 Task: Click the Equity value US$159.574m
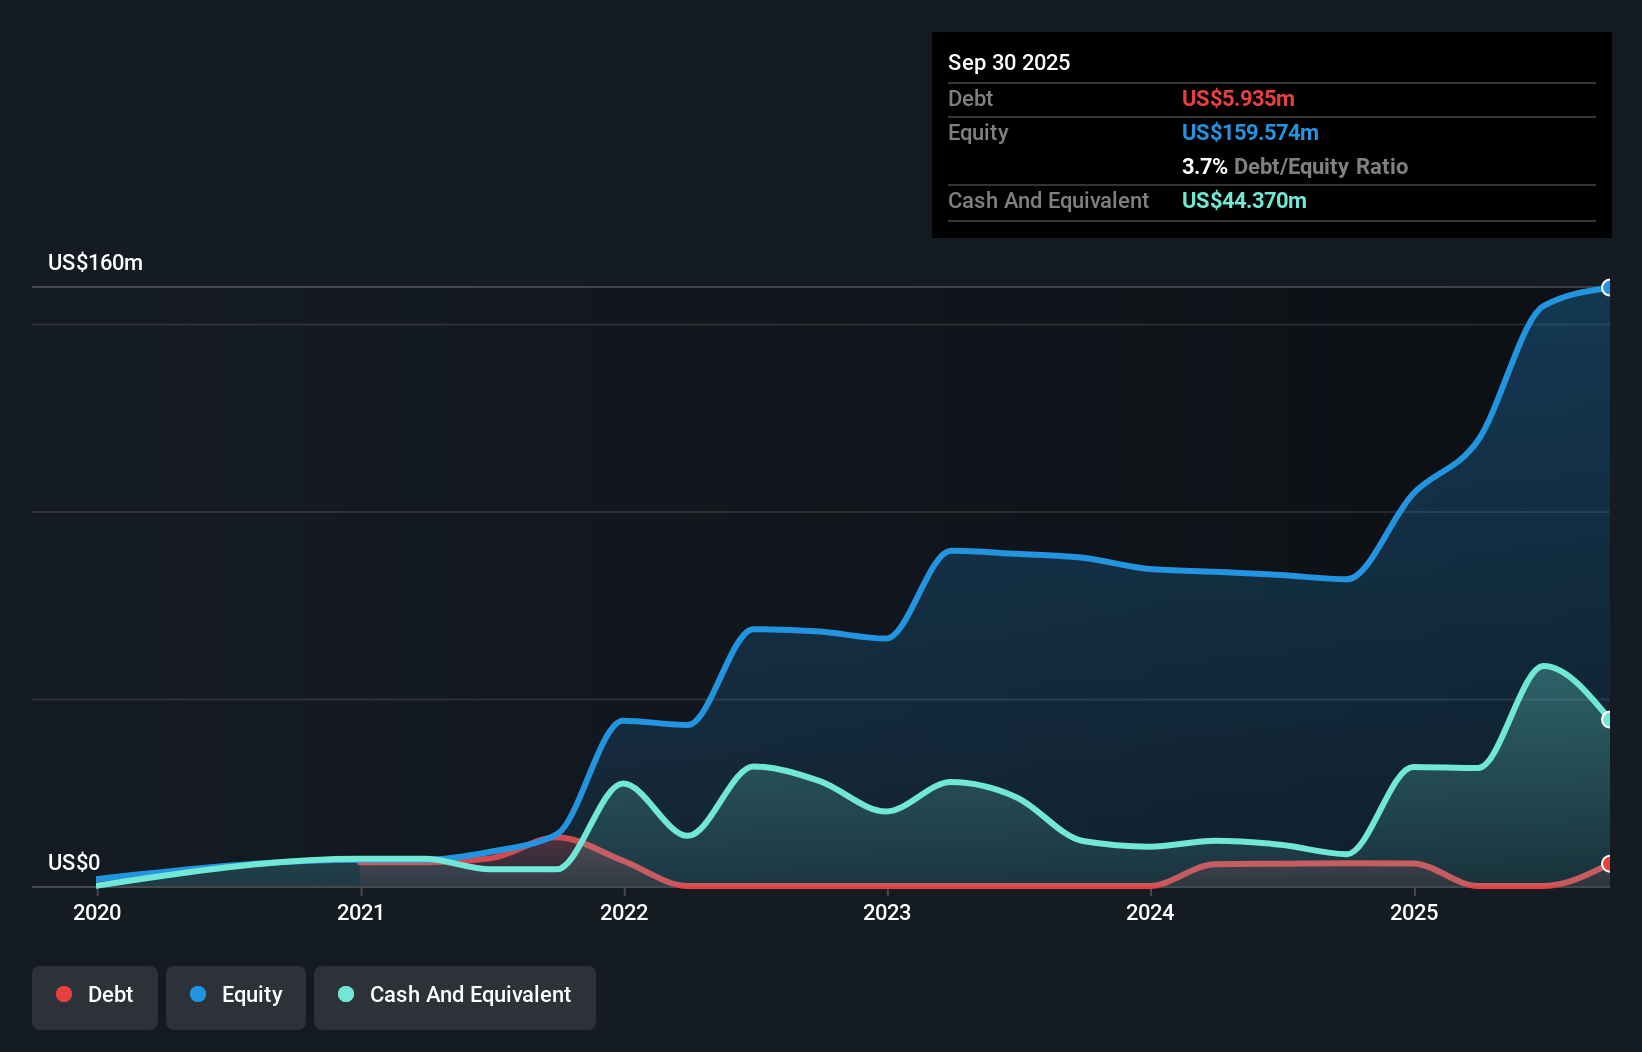[1250, 132]
